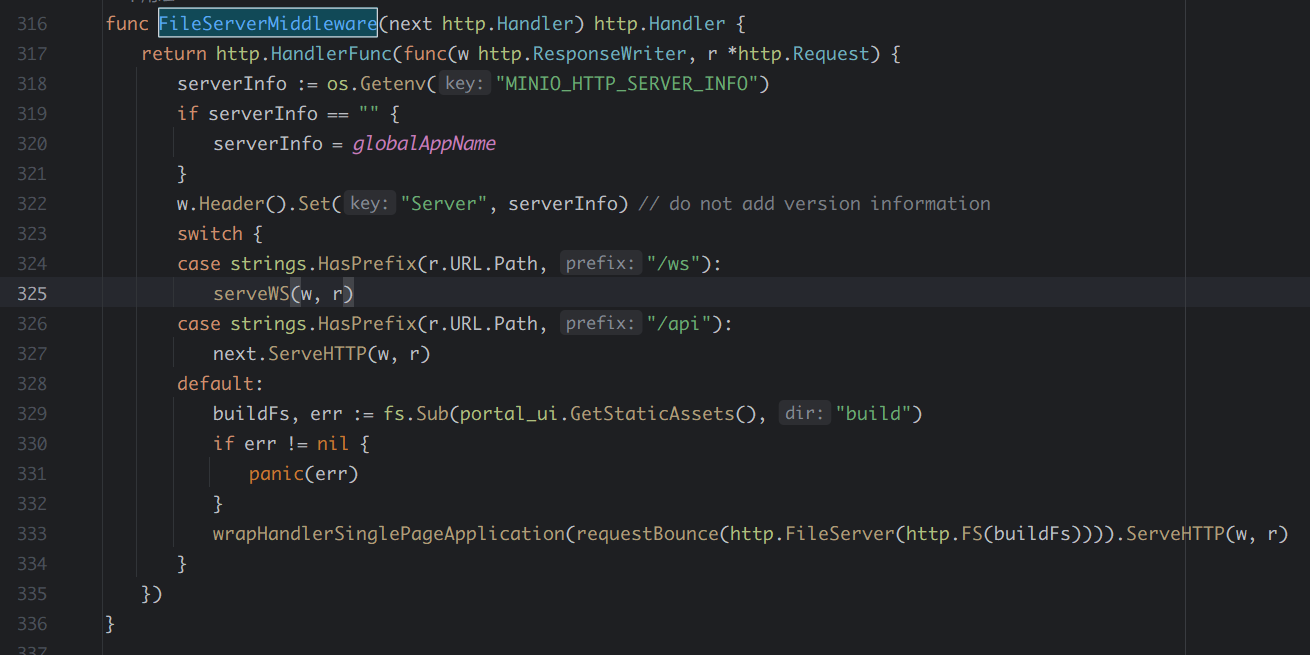The image size is (1310, 655).
Task: Click line number 333 in the gutter
Action: [x=32, y=533]
